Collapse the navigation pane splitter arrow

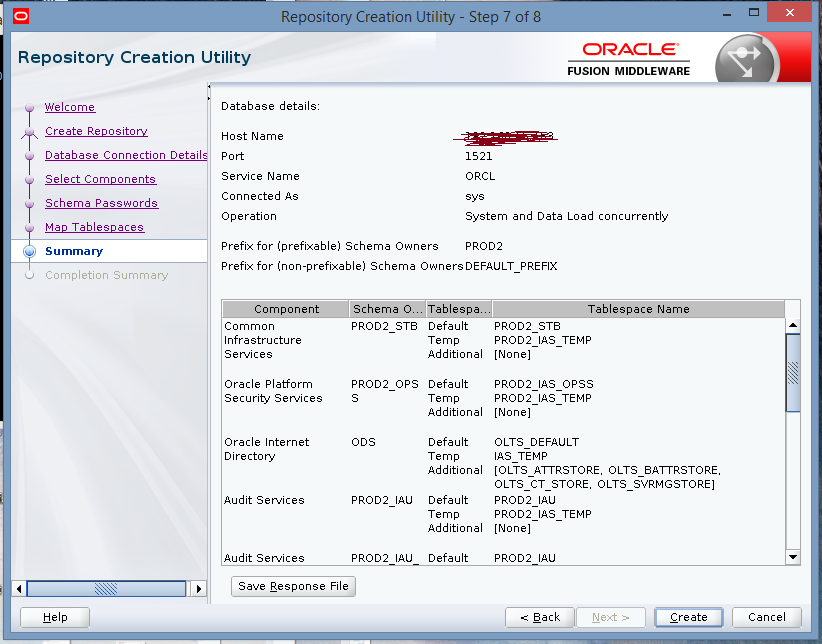tap(209, 86)
